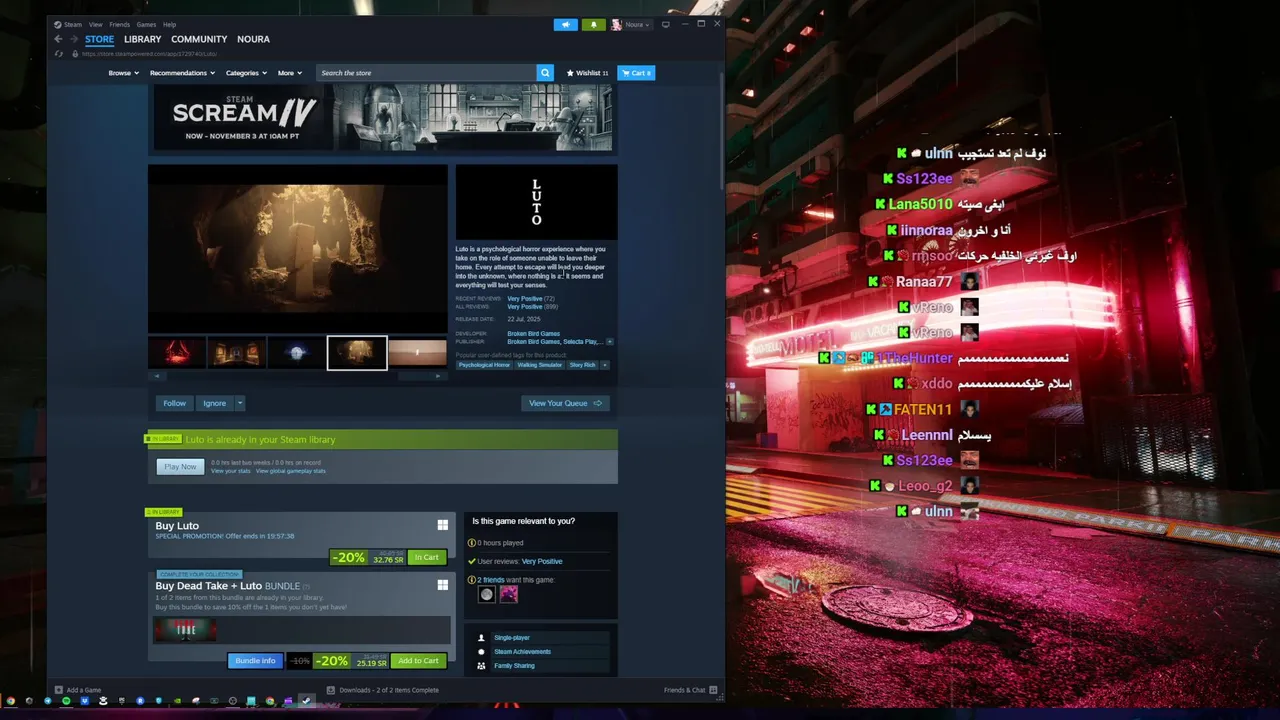Open the Friends menu
Screen dimensions: 1280x720
click(x=119, y=25)
